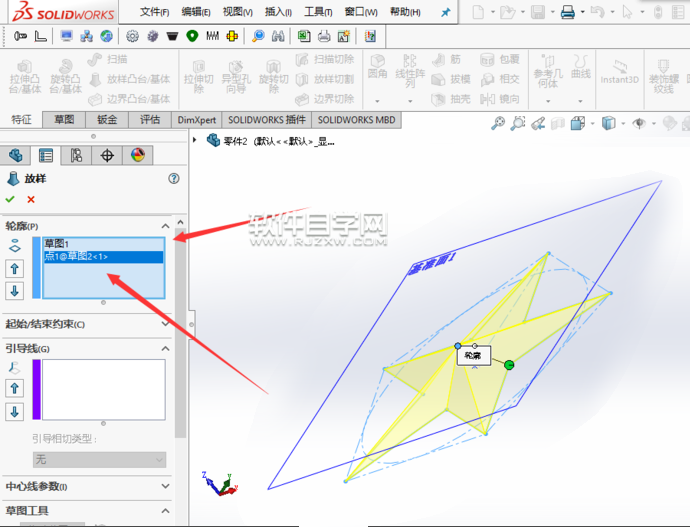The width and height of the screenshot is (690, 527).
Task: Switch to the 钣金 tab
Action: pyautogui.click(x=107, y=119)
